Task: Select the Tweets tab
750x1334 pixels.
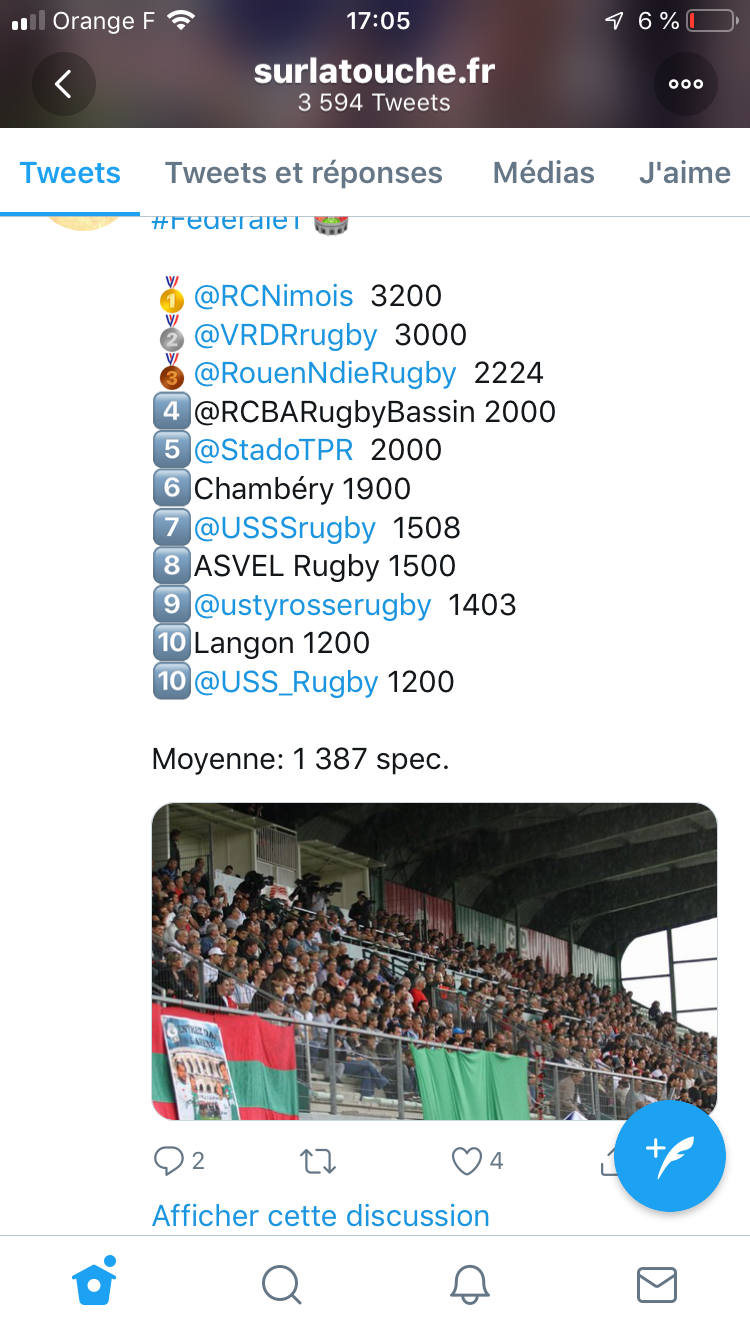Action: pyautogui.click(x=70, y=173)
